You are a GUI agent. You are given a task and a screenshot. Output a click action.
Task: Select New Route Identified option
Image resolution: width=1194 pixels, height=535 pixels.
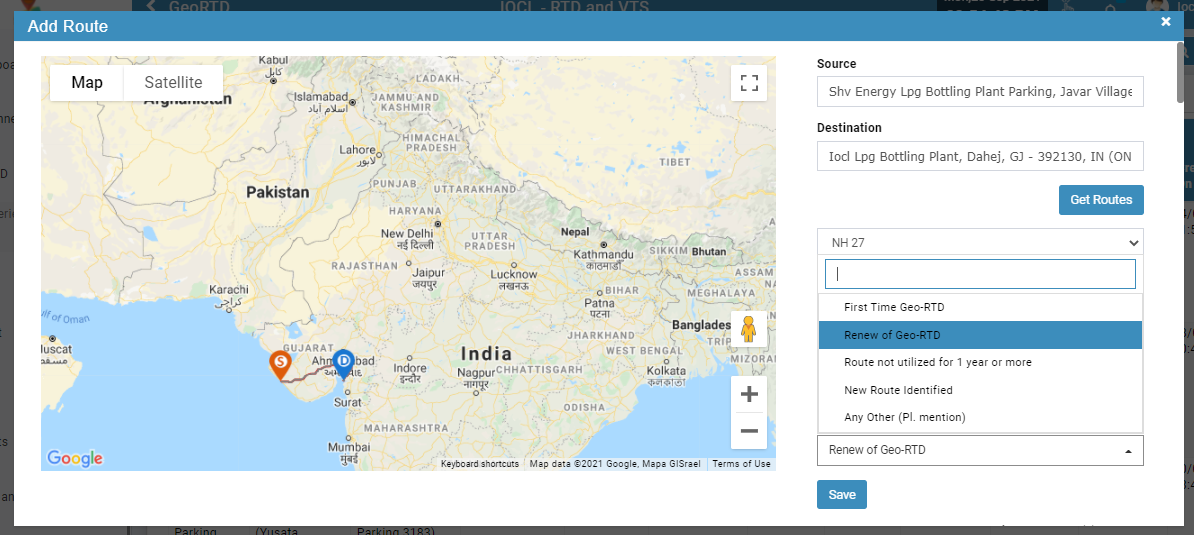click(x=980, y=390)
